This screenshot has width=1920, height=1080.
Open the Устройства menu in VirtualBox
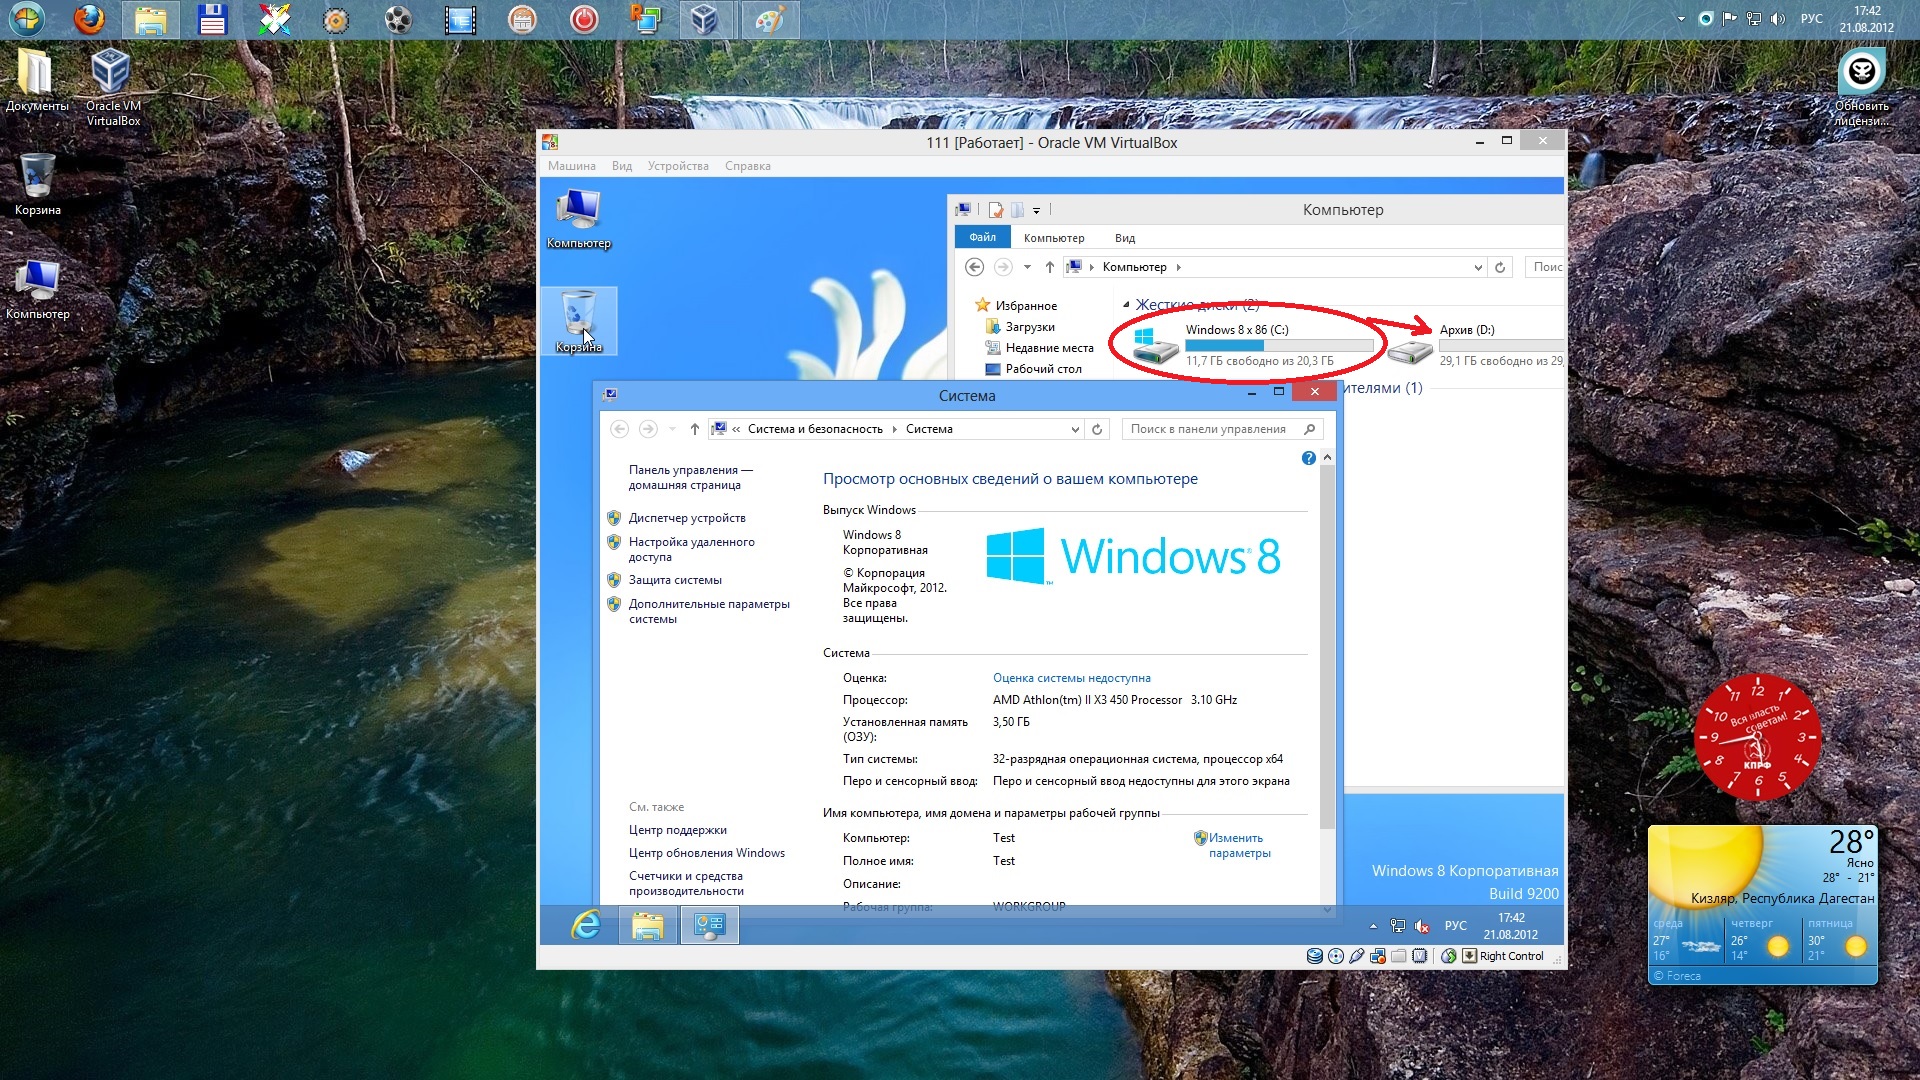tap(677, 166)
